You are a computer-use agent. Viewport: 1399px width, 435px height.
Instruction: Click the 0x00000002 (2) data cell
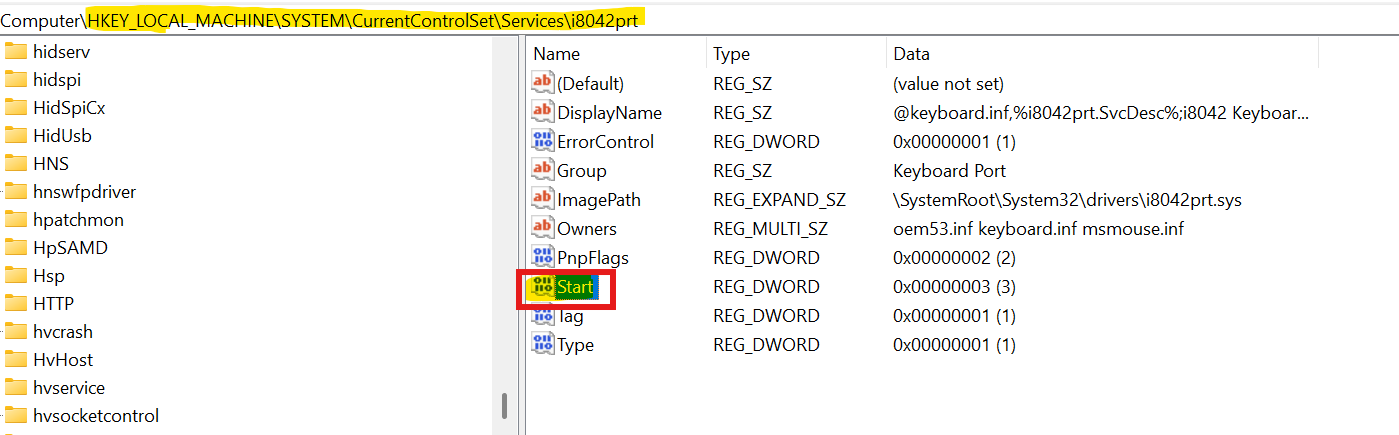coord(954,257)
